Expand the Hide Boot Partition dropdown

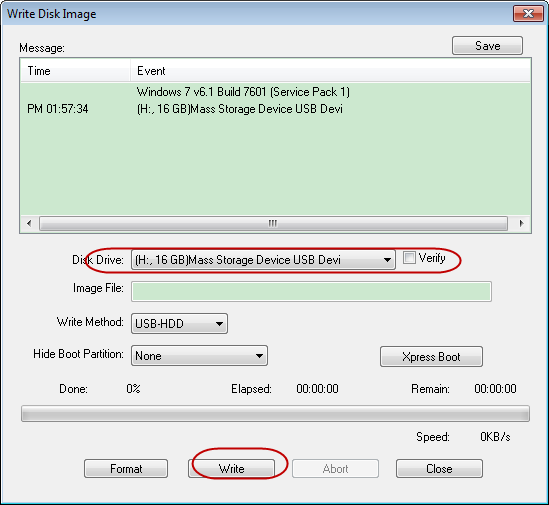coord(199,355)
